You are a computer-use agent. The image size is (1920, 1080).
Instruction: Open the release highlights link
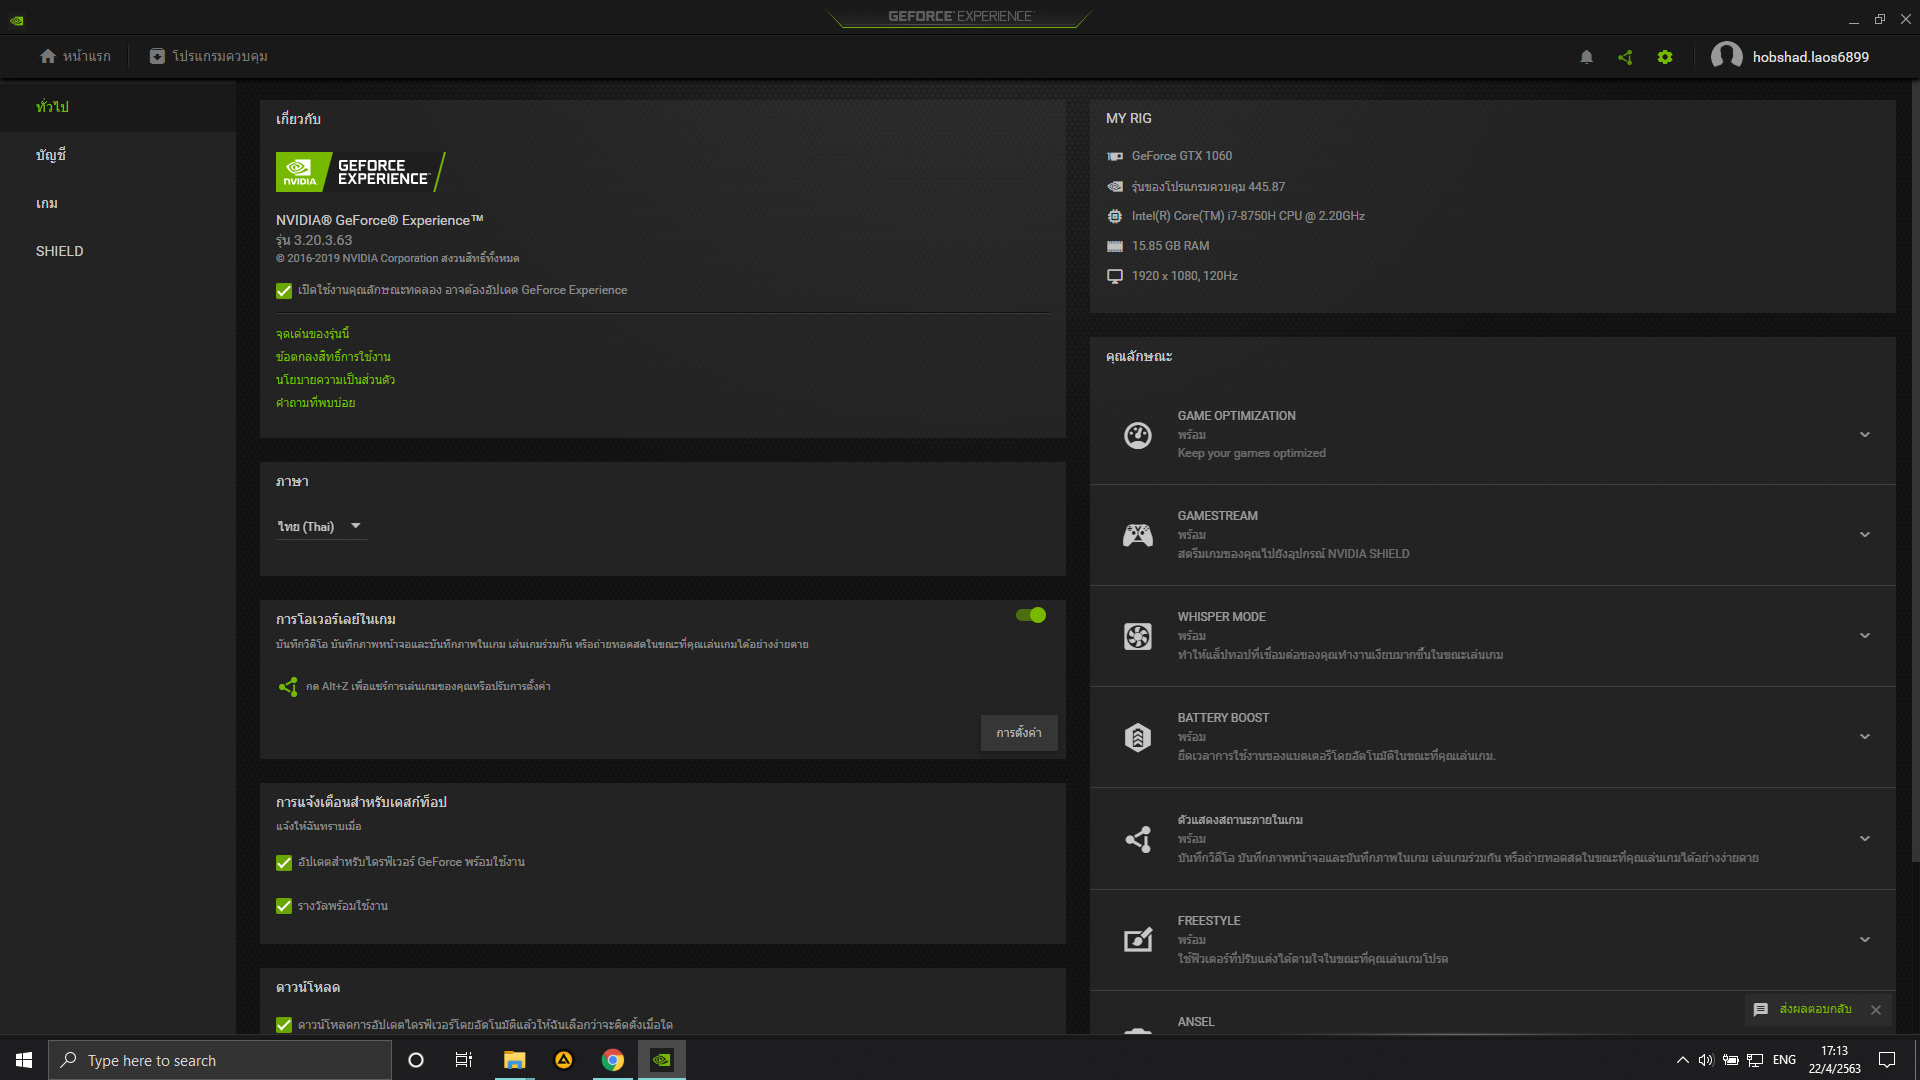pyautogui.click(x=312, y=334)
